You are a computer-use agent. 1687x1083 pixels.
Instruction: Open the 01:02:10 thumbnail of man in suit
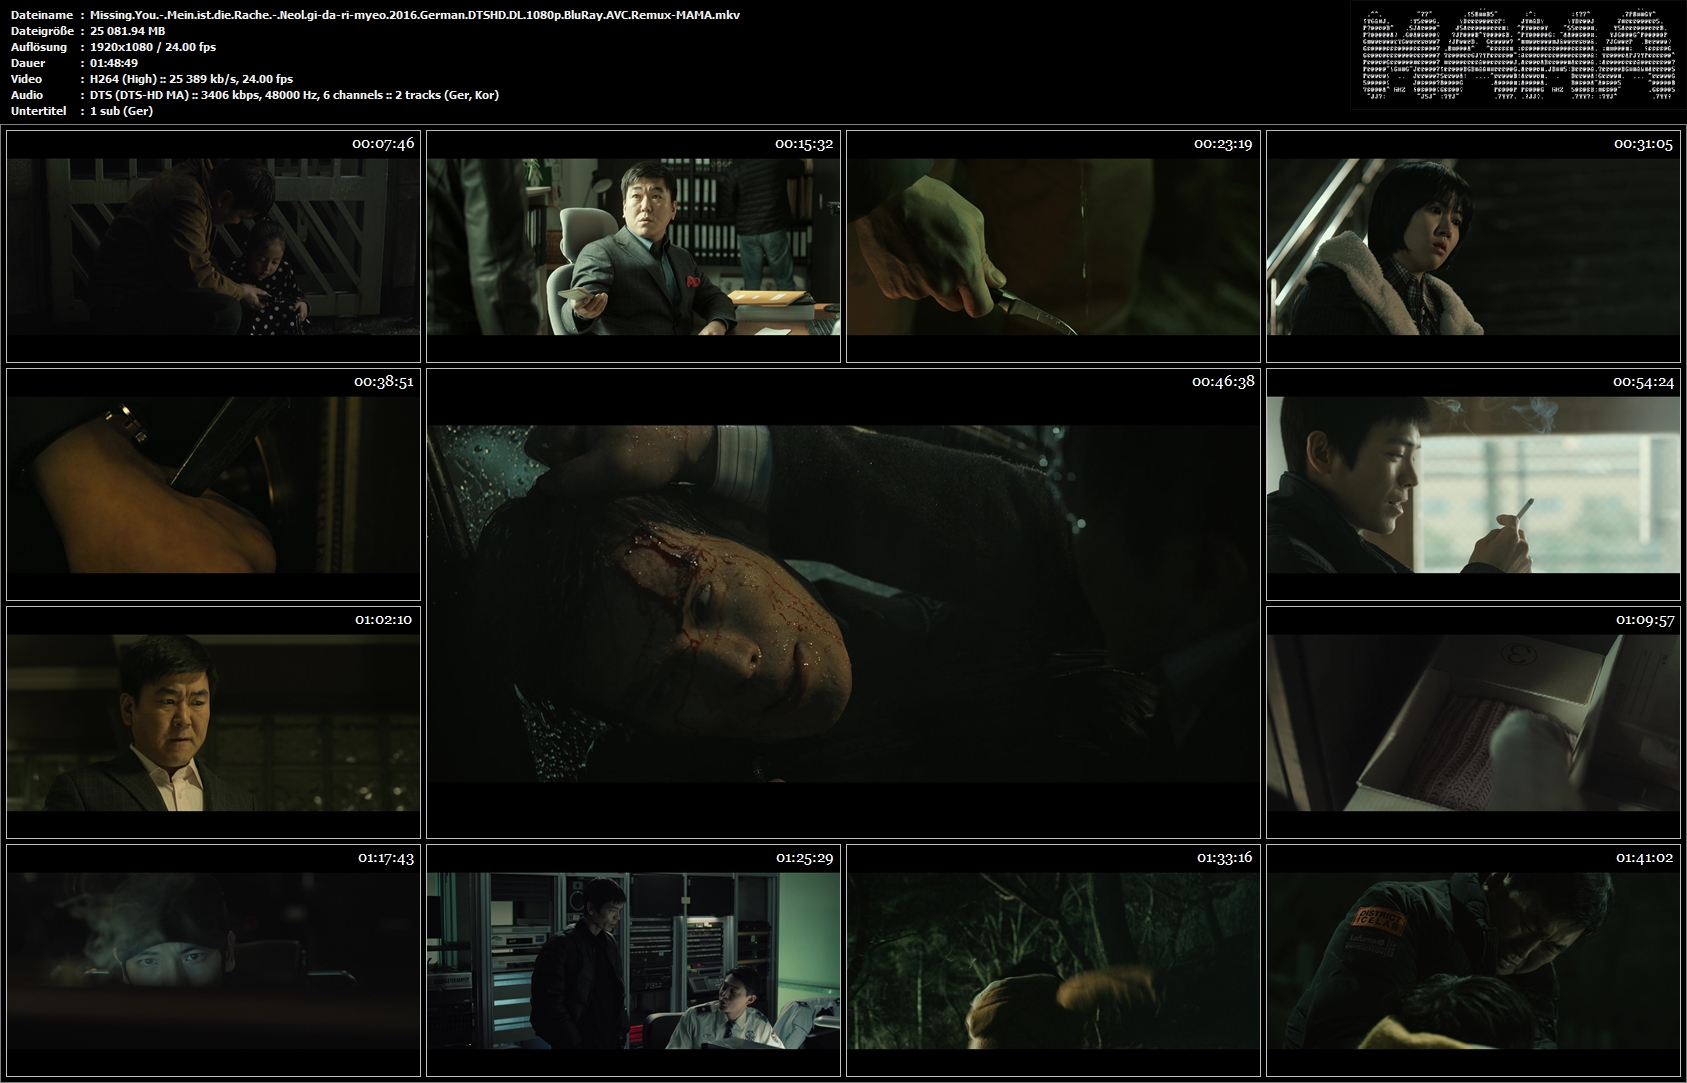point(213,722)
